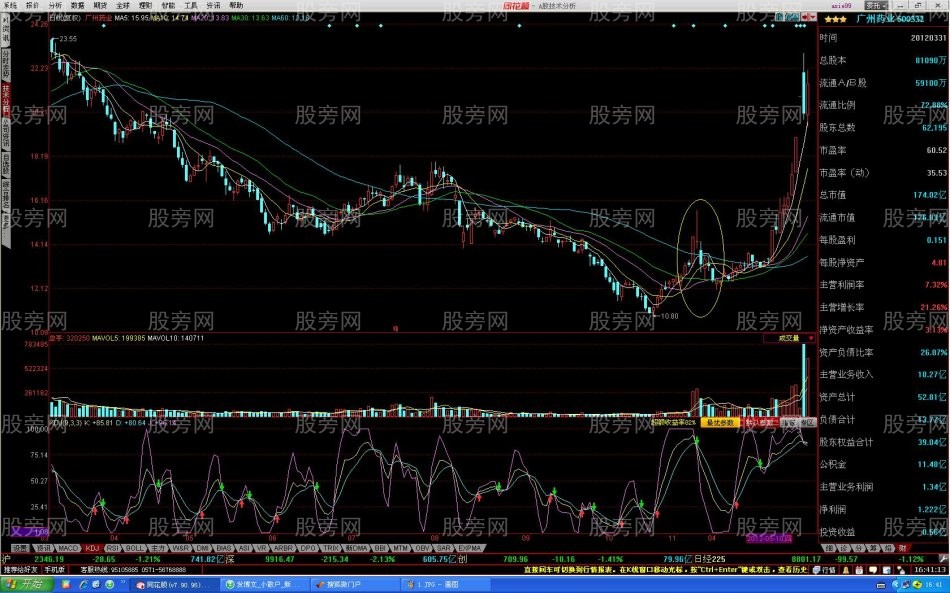Select the 细 tab in the info panel
Image resolution: width=950 pixels, height=593 pixels.
(829, 548)
